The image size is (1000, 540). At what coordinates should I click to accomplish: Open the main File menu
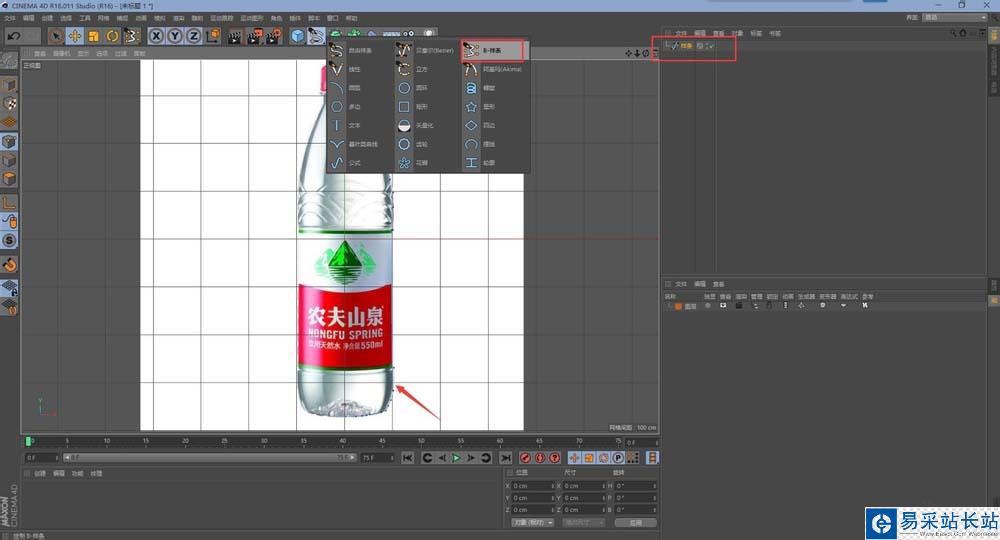[x=10, y=18]
